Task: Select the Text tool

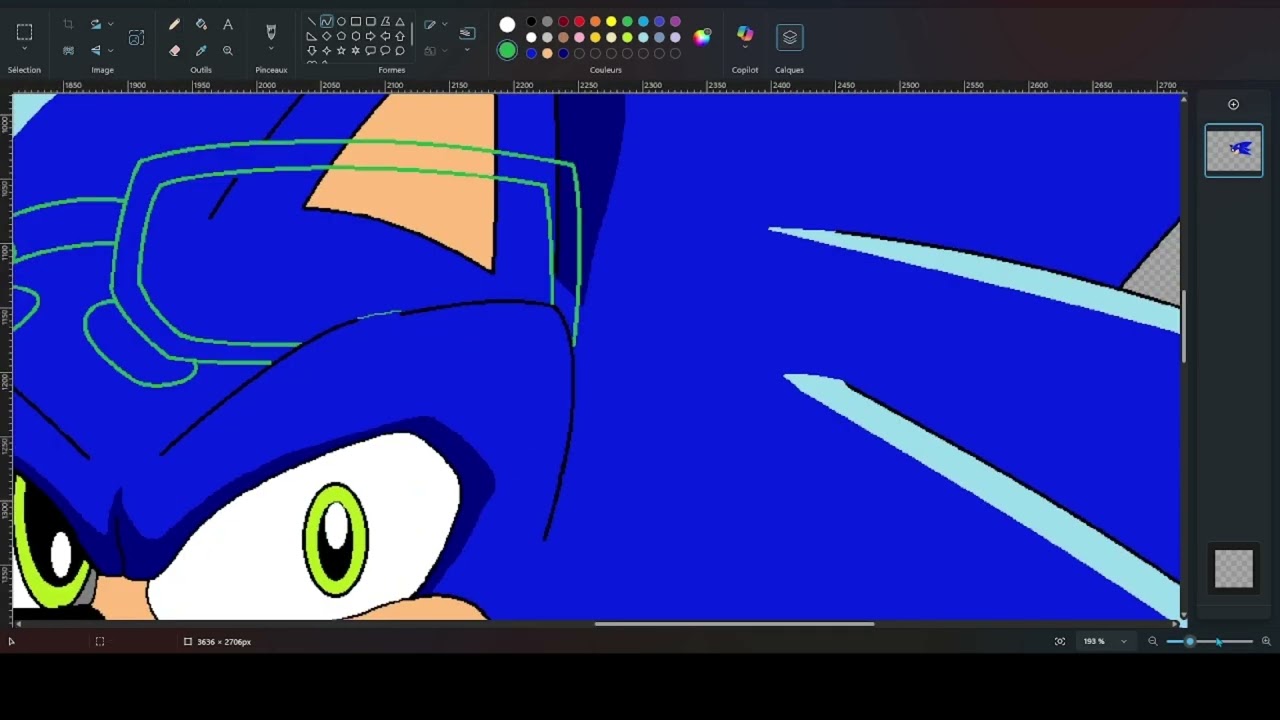Action: pos(228,24)
